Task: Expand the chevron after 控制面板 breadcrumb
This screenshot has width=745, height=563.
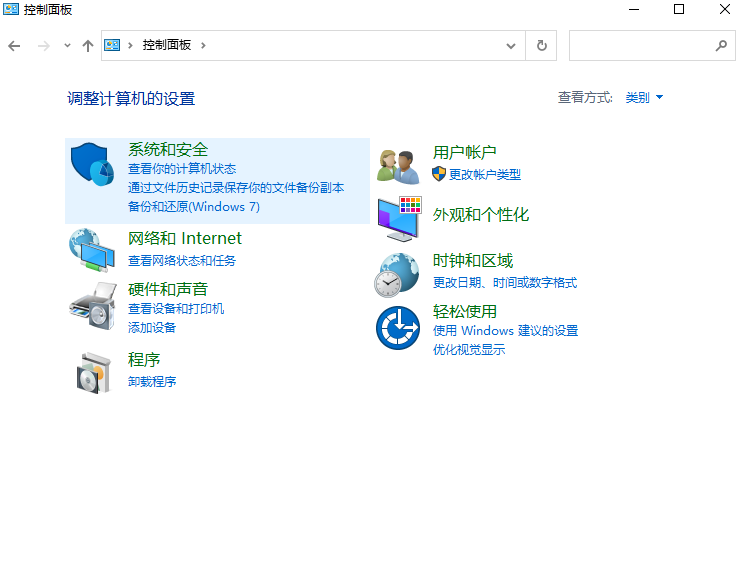Action: click(203, 45)
